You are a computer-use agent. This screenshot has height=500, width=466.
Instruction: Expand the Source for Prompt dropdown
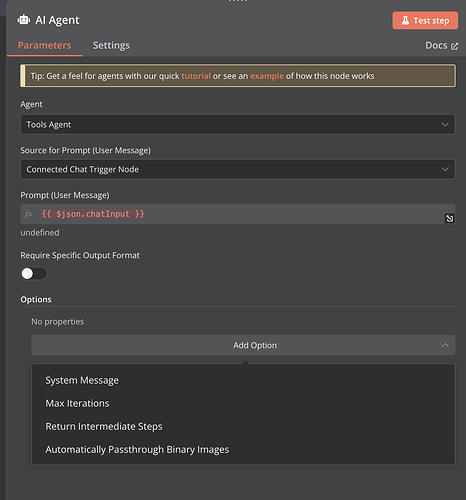(238, 169)
